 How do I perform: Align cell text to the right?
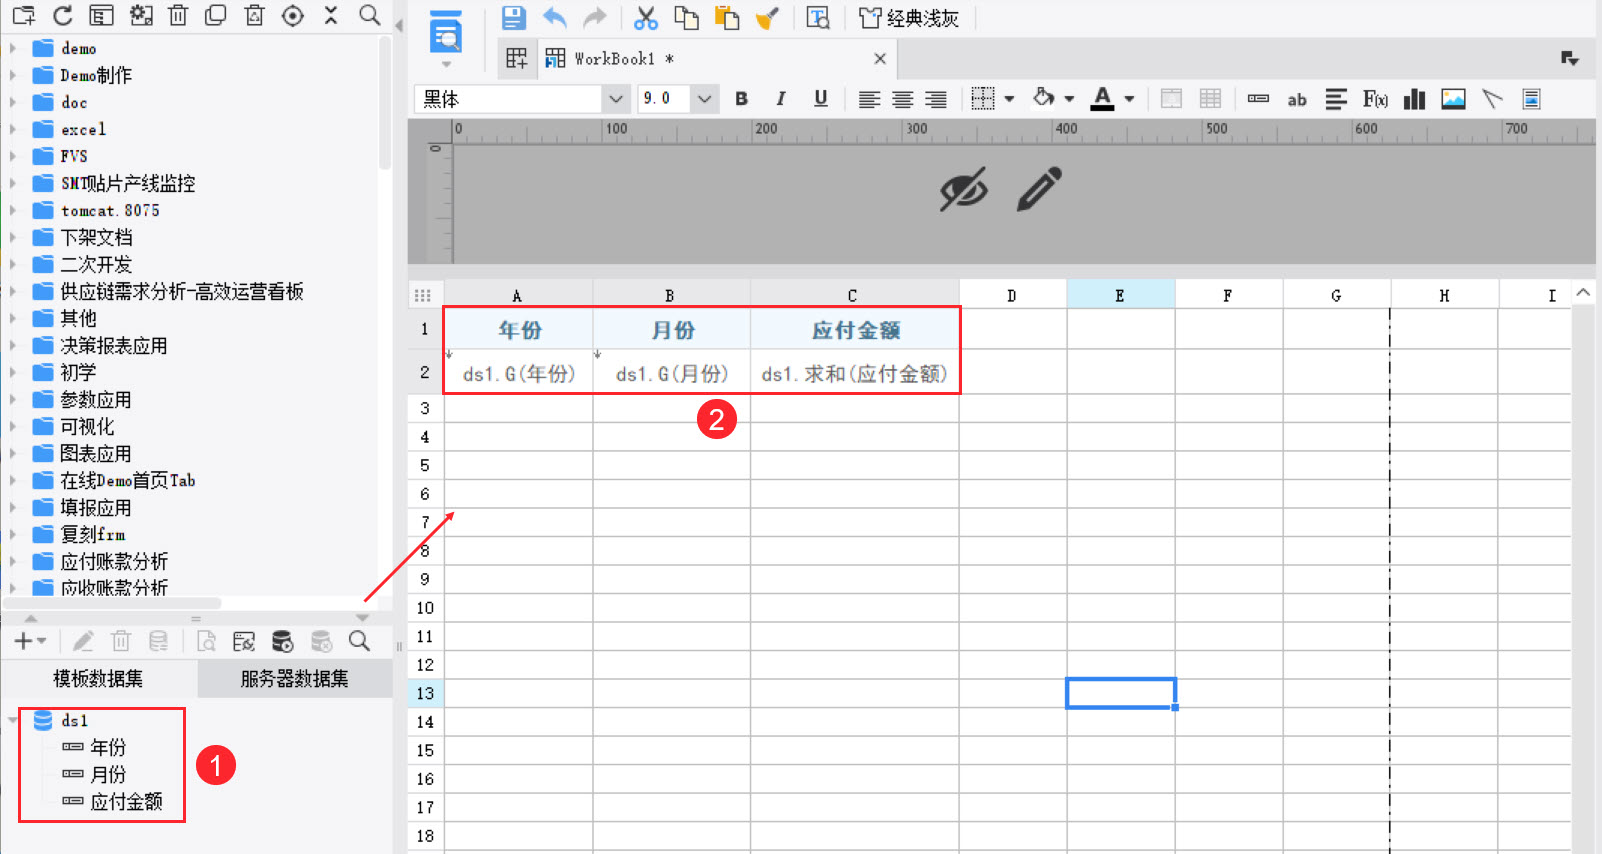(935, 98)
